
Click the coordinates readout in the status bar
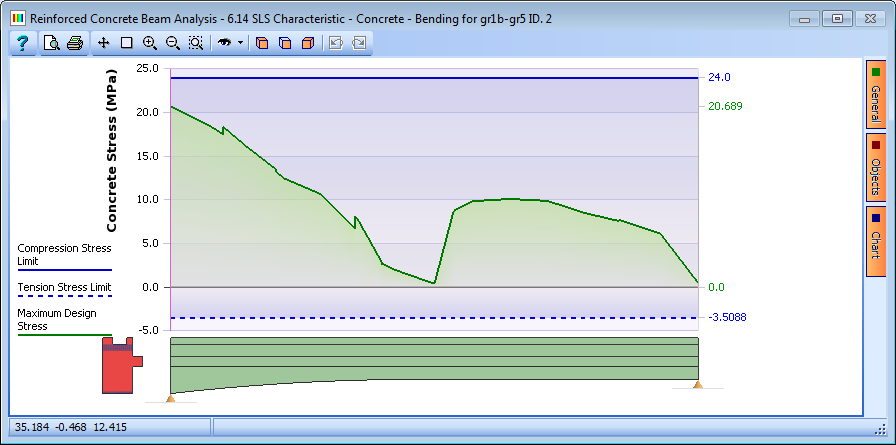71,427
